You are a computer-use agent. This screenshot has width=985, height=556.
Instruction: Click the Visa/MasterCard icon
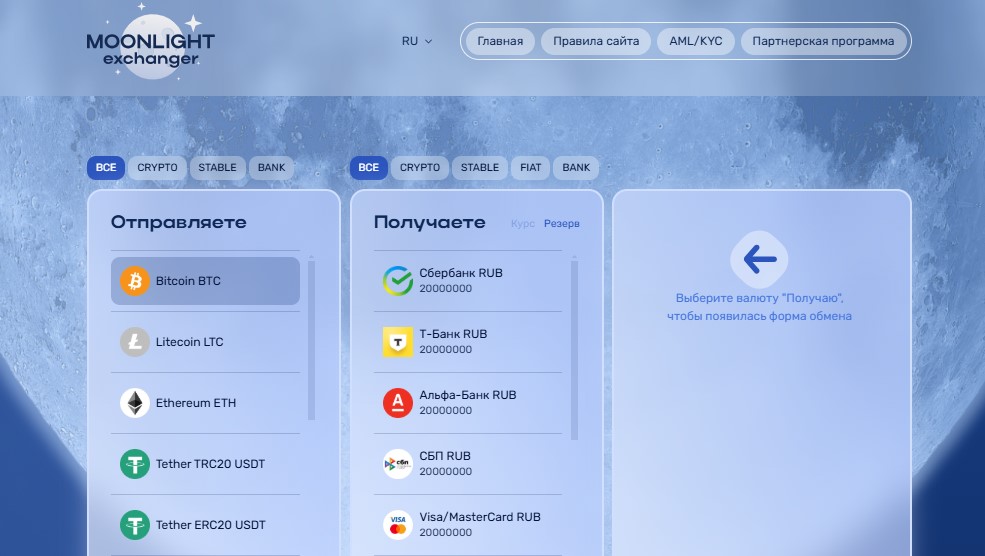coord(398,525)
